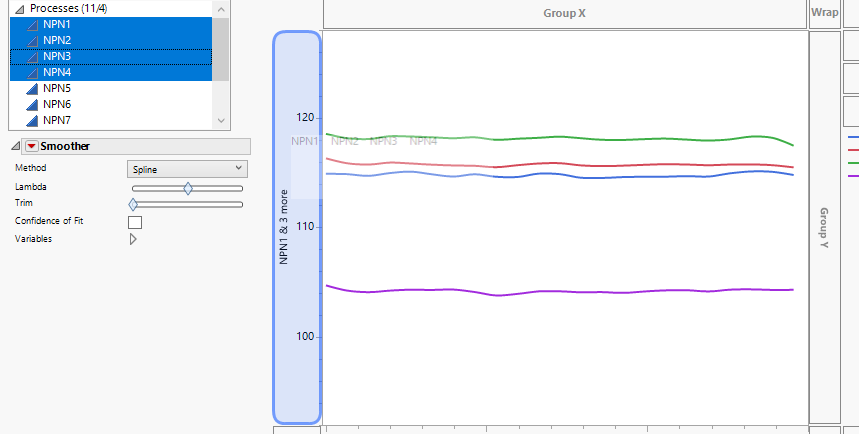
Task: Collapse the Processes column group
Action: (20, 9)
